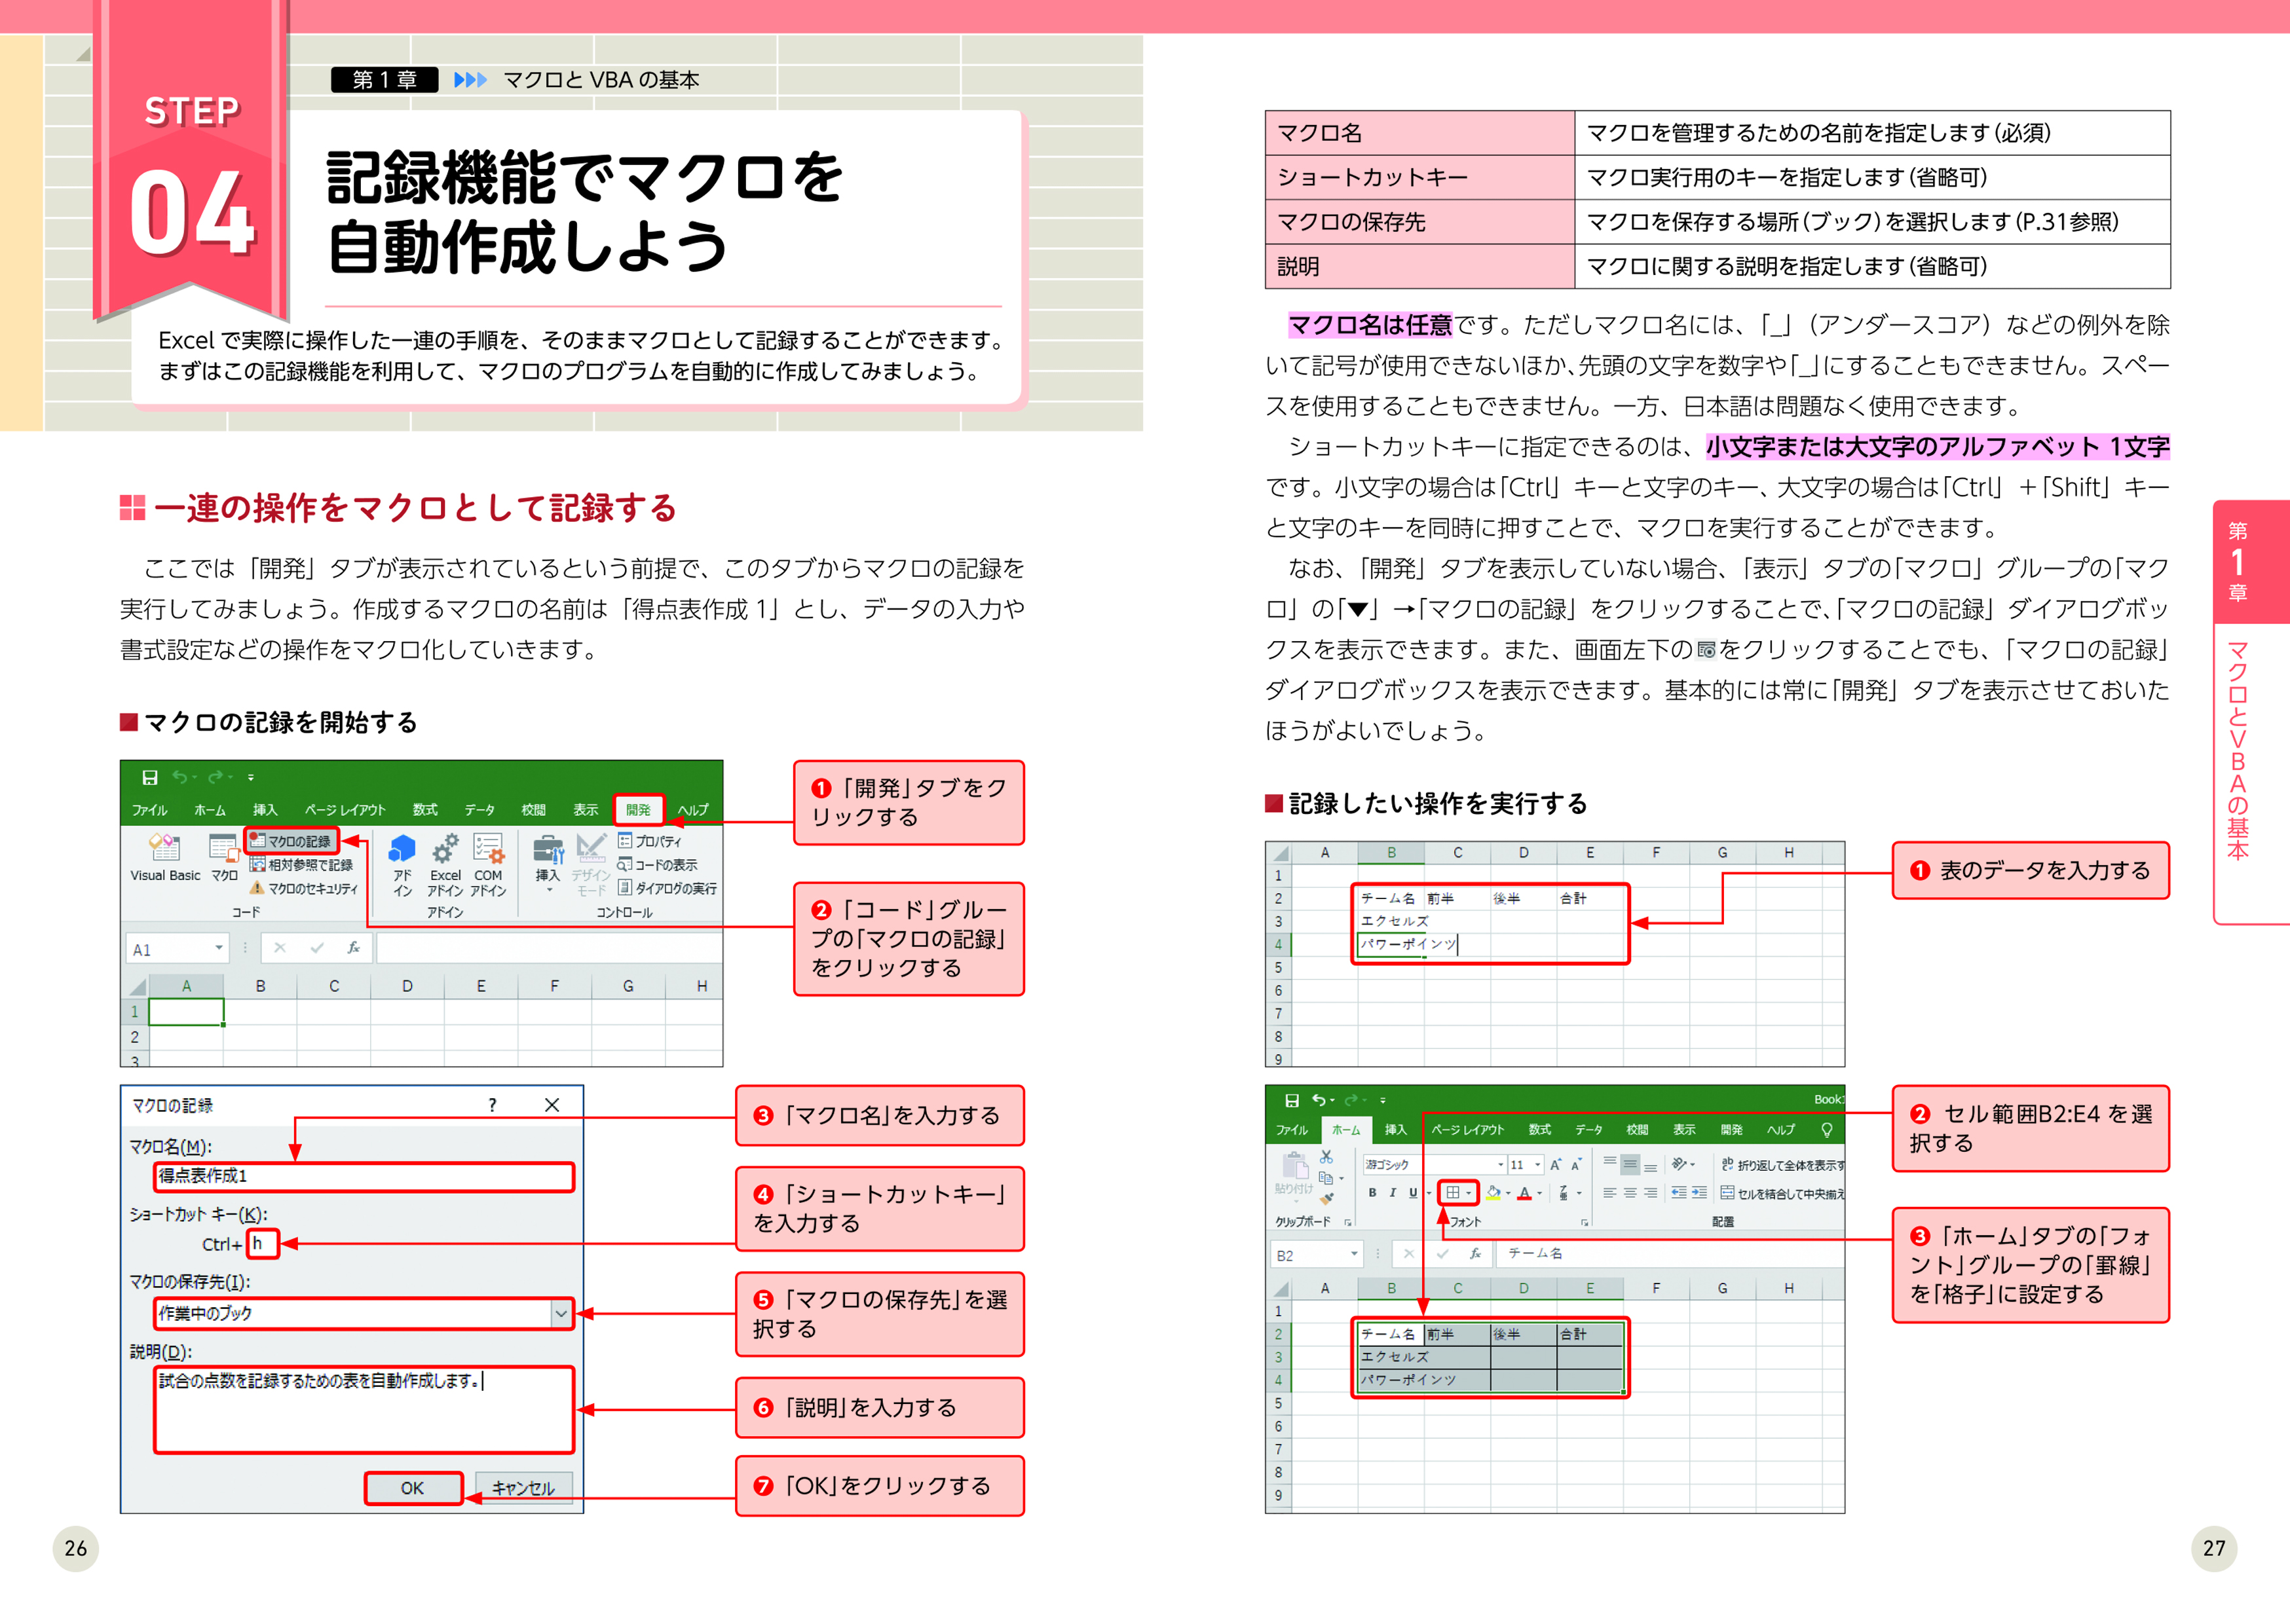Image resolution: width=2290 pixels, height=1624 pixels.
Task: Click Save icon in first Excel window
Action: tap(150, 777)
